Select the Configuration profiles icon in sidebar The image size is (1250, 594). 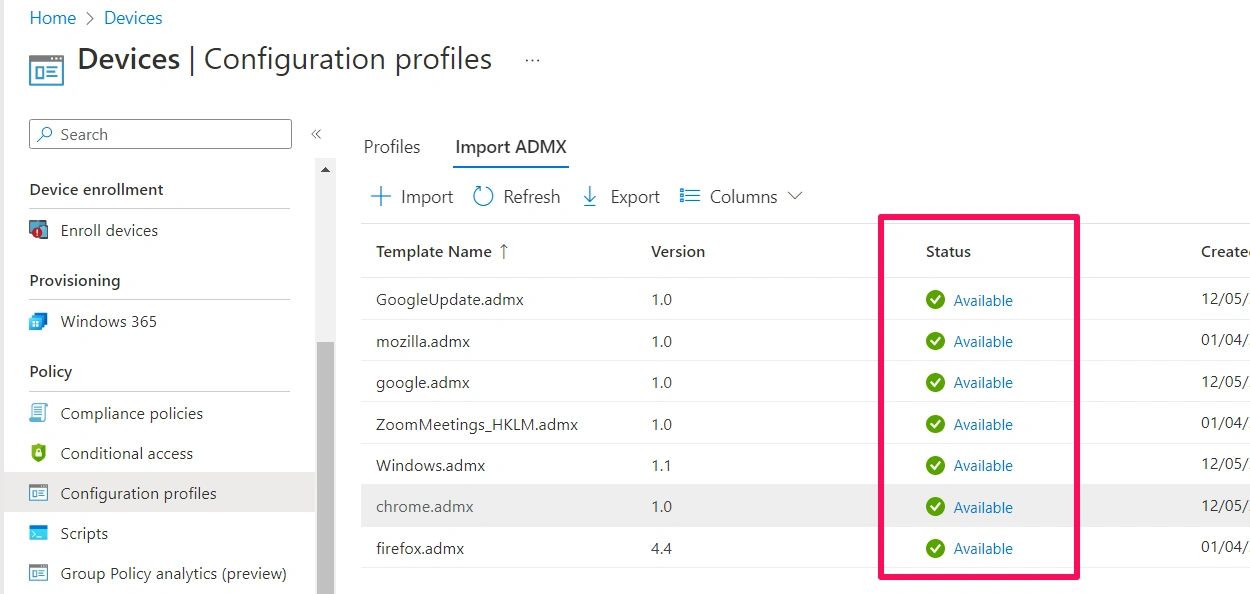click(x=39, y=493)
